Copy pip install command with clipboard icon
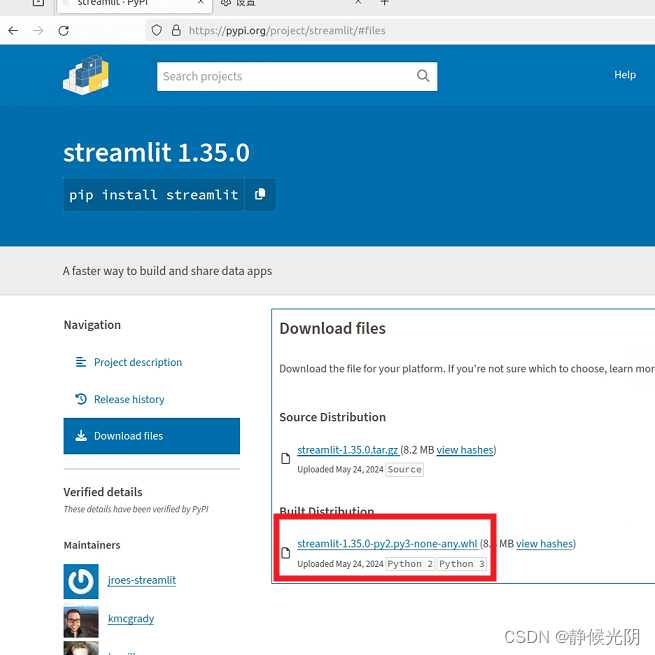The width and height of the screenshot is (655, 655). pyautogui.click(x=260, y=194)
